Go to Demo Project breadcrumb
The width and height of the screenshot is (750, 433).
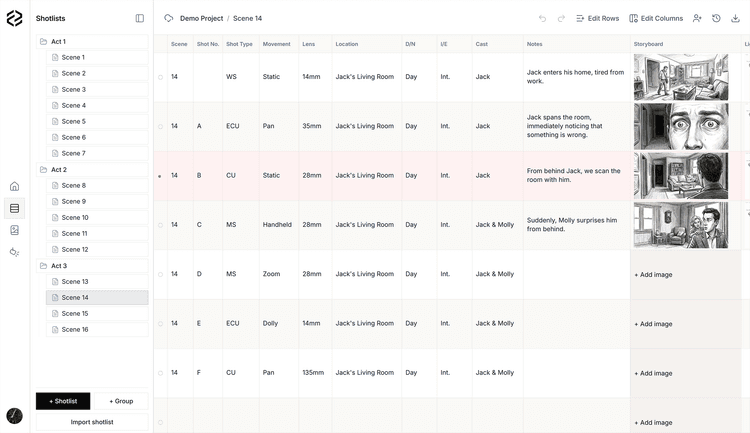click(201, 18)
